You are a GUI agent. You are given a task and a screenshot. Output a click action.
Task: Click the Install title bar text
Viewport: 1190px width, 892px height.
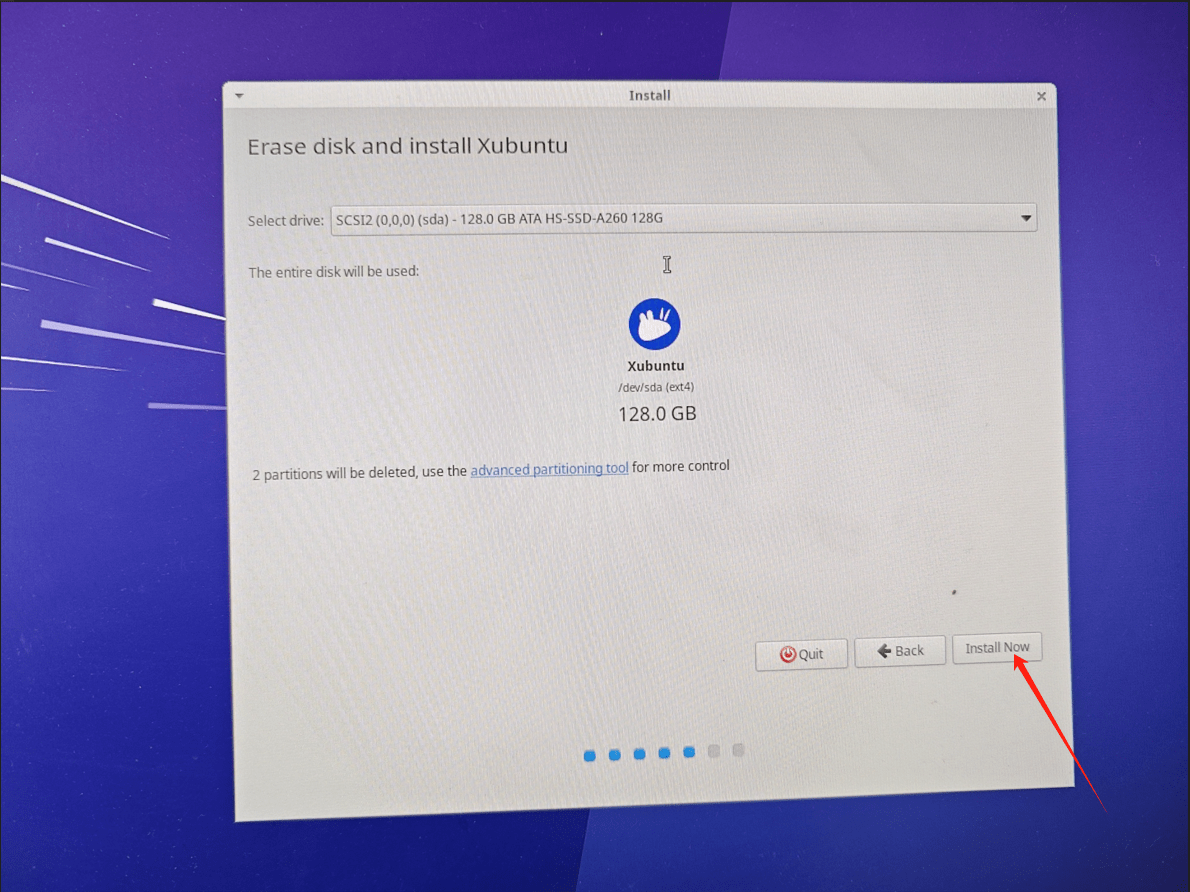click(x=650, y=96)
